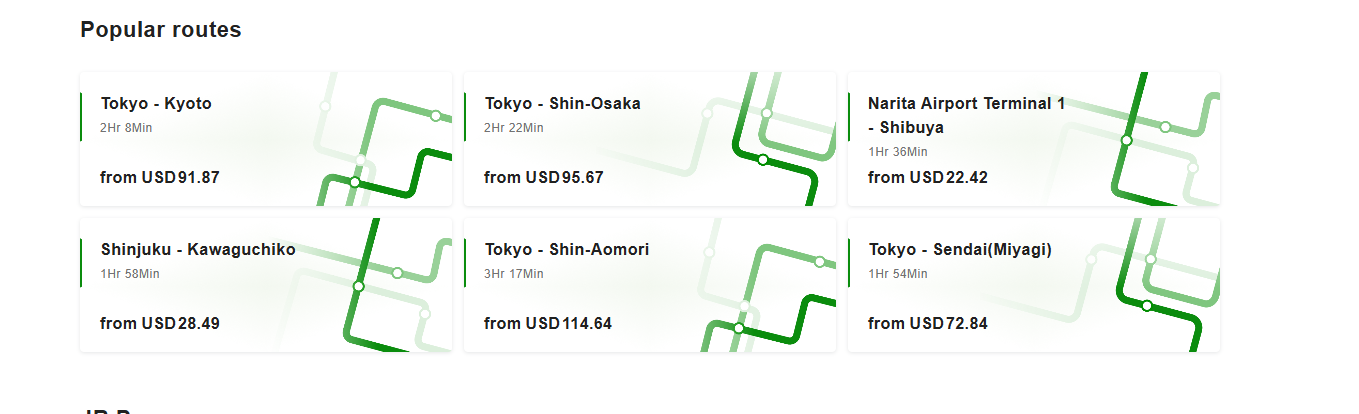The width and height of the screenshot is (1359, 414).
Task: Click the from USD 72.84 price
Action: 928,323
